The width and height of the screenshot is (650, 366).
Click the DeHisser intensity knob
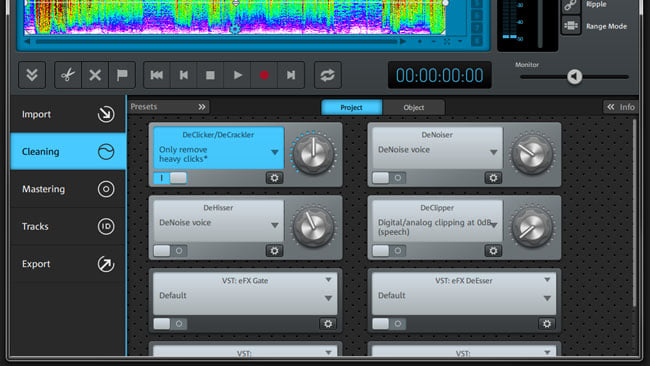[313, 227]
